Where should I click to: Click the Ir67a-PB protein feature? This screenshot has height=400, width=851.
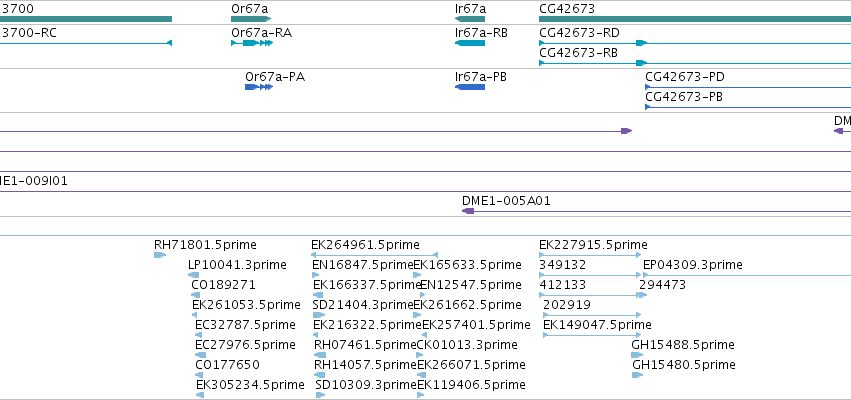click(x=470, y=87)
